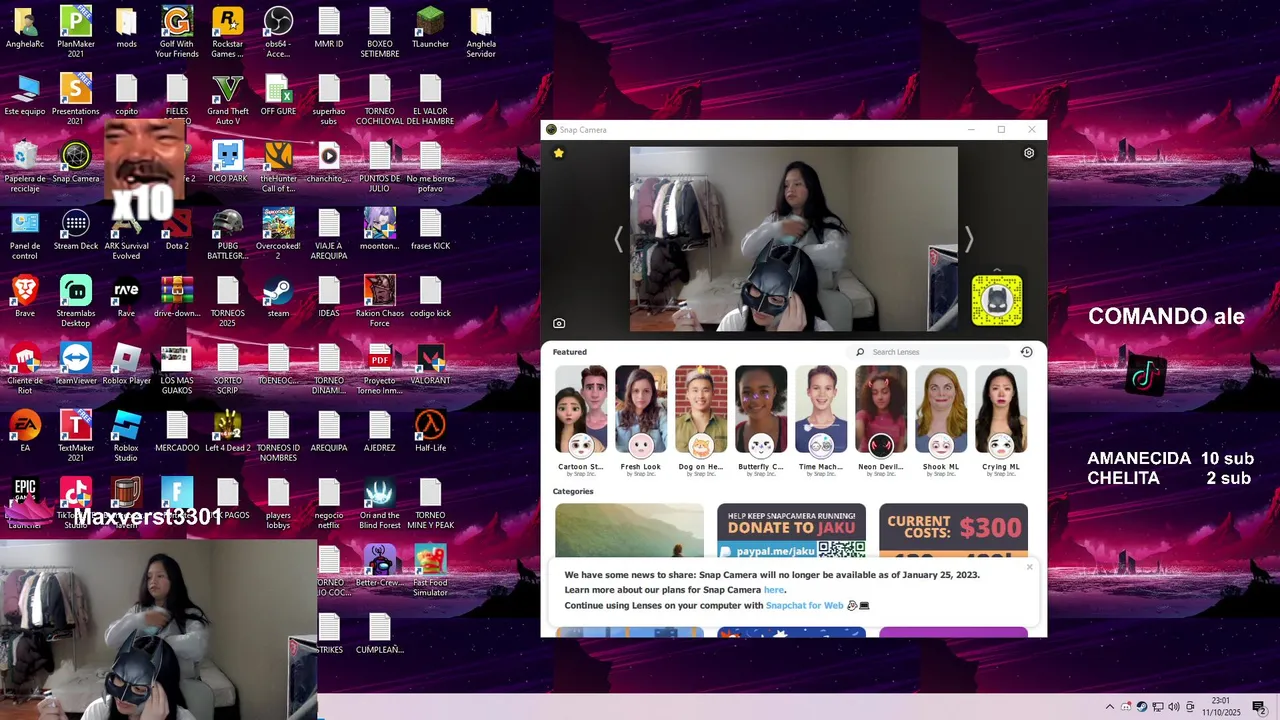
Task: Select the Roblox Studio icon
Action: click(126, 435)
